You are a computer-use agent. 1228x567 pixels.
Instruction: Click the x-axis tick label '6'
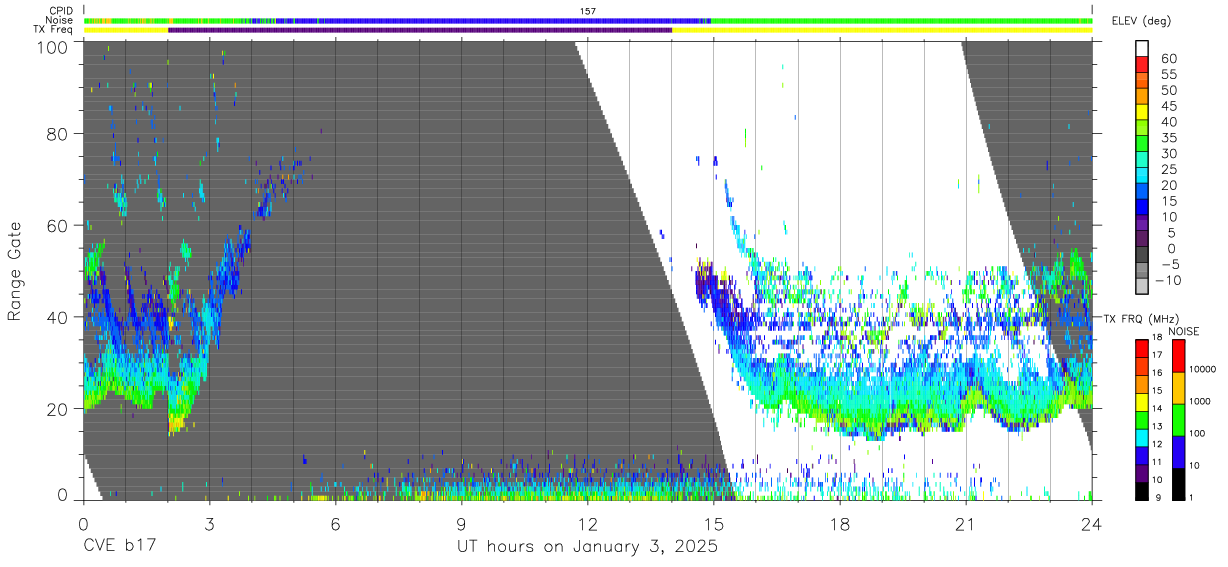tap(335, 522)
